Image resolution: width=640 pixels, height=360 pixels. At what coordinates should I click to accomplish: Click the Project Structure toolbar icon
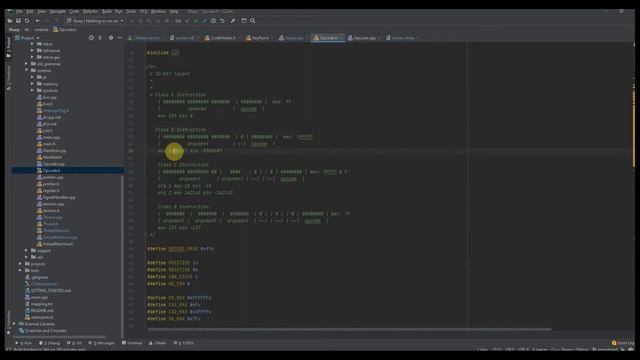(x=244, y=21)
